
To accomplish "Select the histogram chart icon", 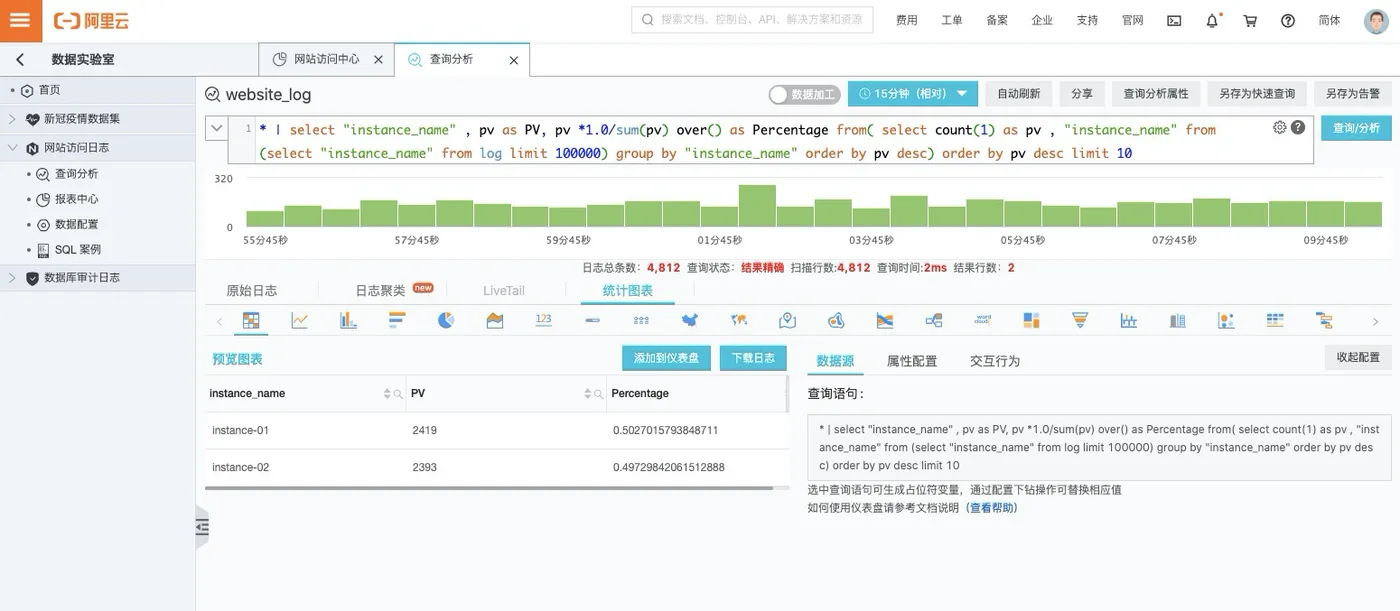I will pos(1129,320).
